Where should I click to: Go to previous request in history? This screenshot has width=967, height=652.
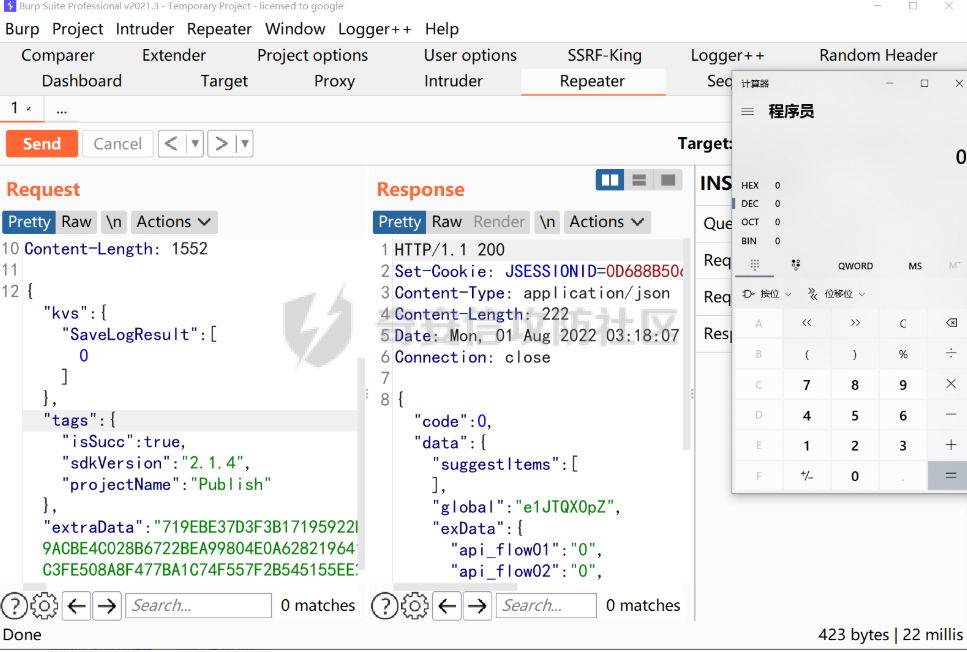pyautogui.click(x=171, y=144)
